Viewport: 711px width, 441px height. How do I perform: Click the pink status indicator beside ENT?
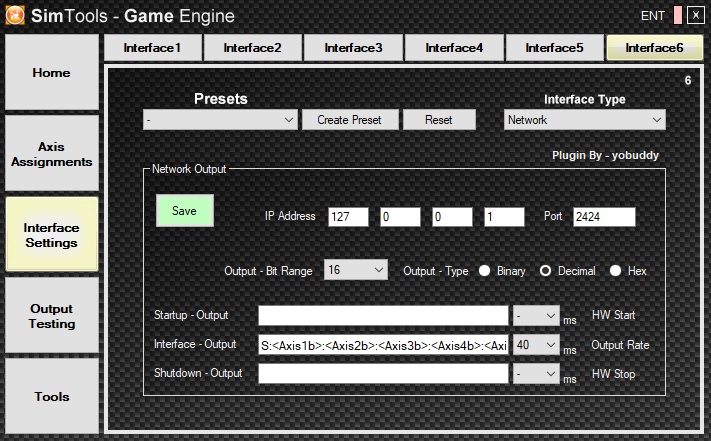click(x=677, y=15)
